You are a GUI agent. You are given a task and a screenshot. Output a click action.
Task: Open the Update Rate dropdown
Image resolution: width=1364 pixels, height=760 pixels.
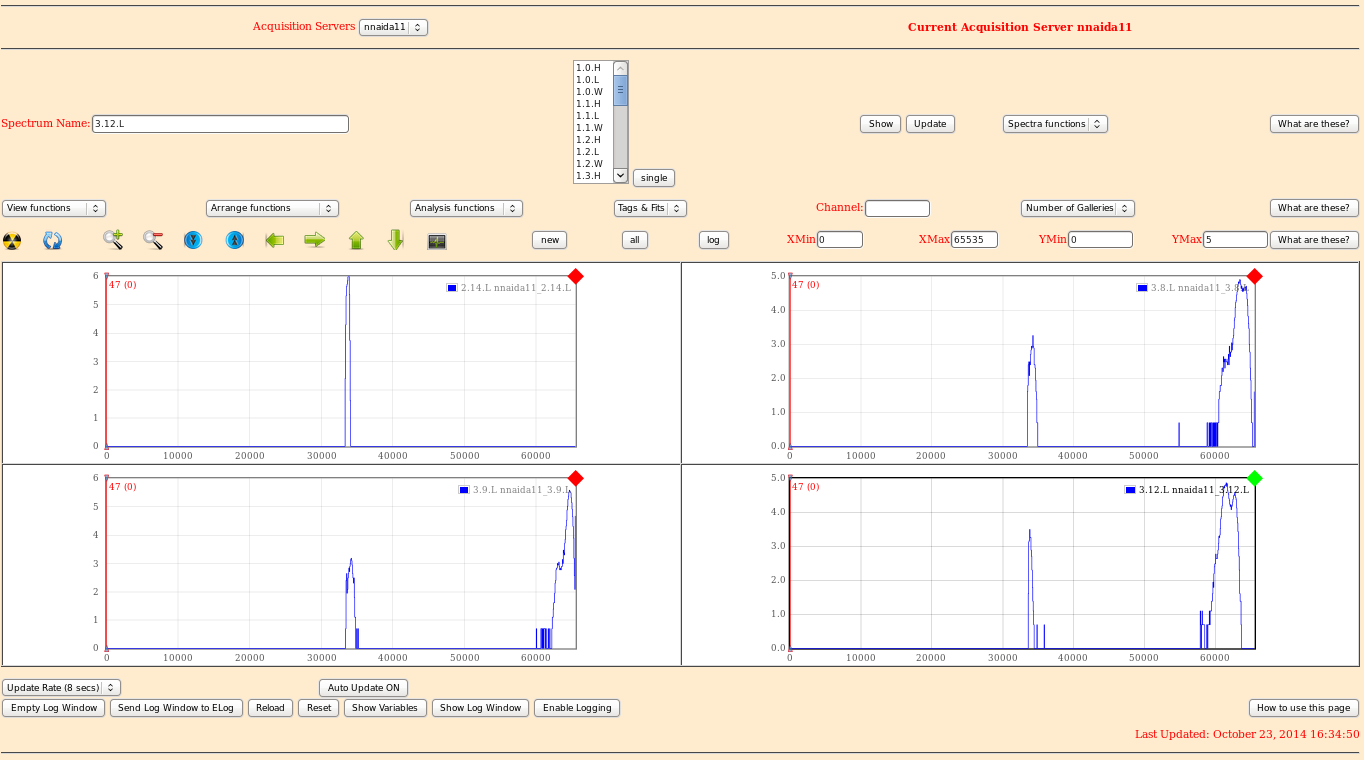coord(61,688)
